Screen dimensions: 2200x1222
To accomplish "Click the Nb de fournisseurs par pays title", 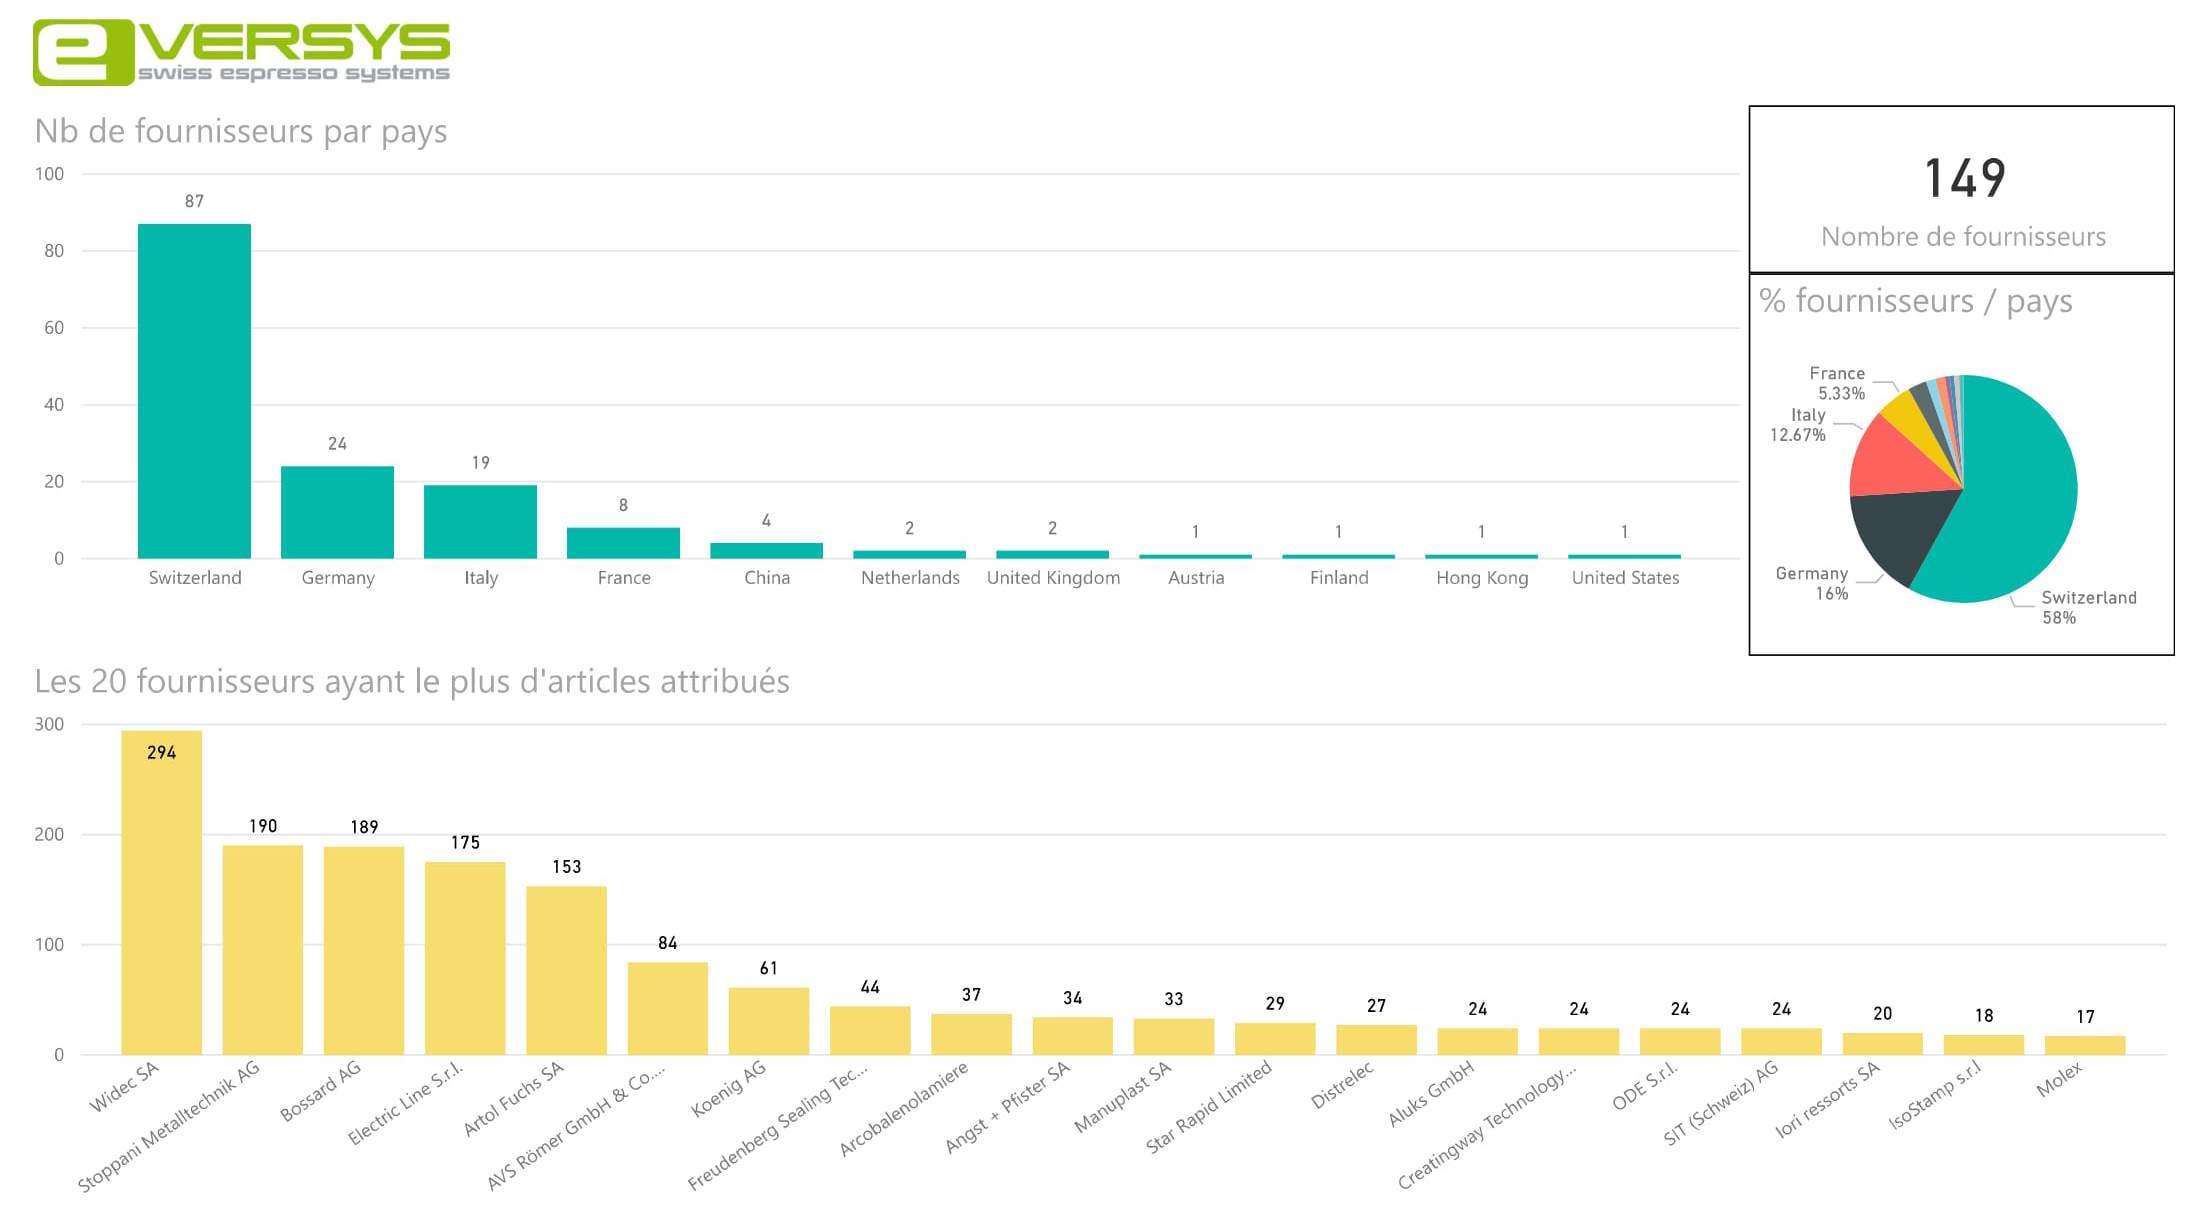I will click(241, 132).
